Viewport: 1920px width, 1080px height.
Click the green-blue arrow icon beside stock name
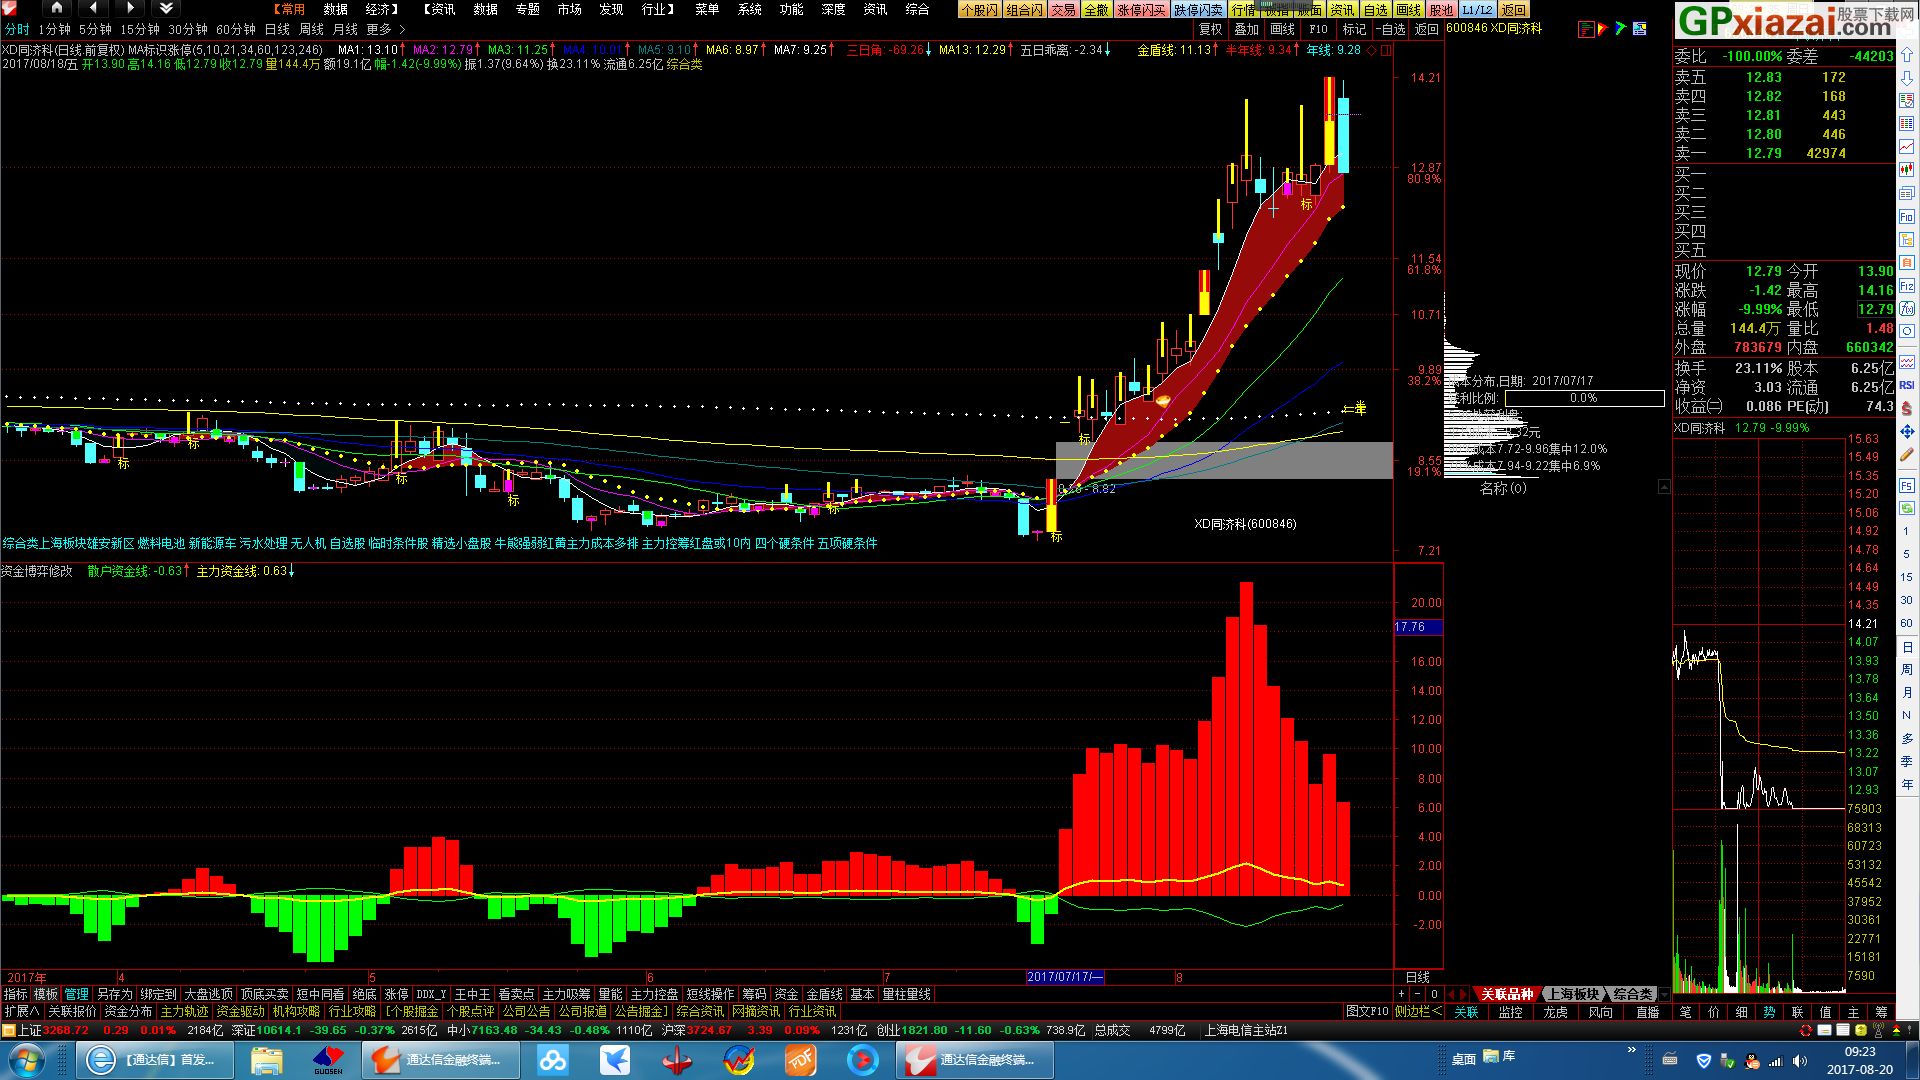[x=1621, y=29]
